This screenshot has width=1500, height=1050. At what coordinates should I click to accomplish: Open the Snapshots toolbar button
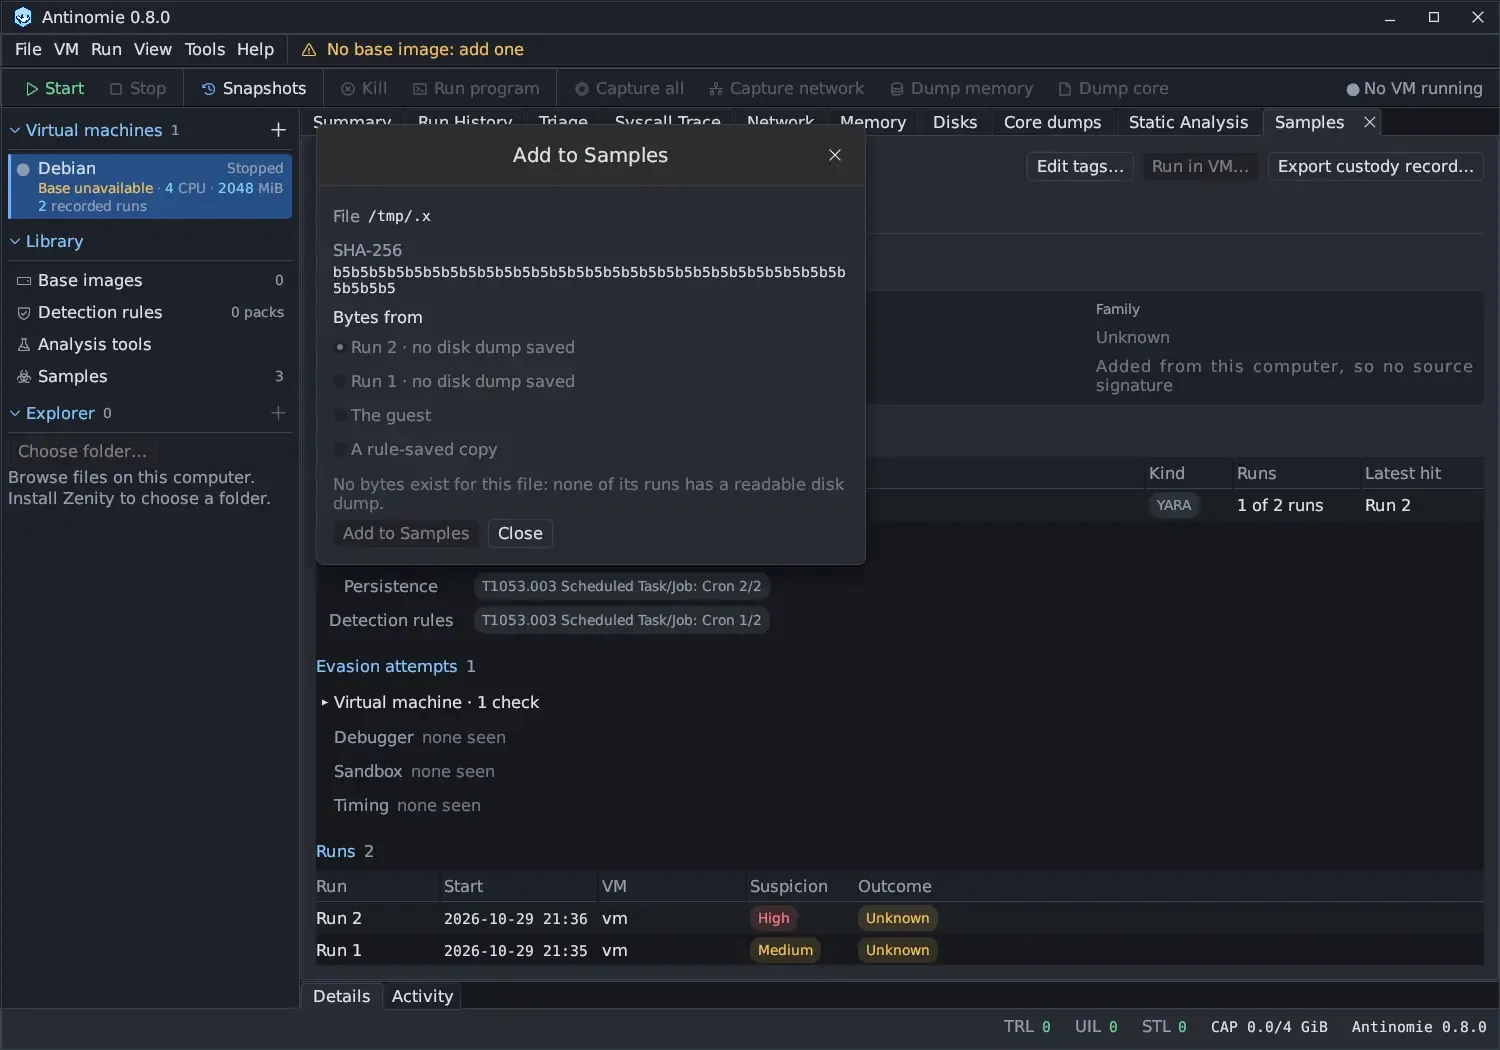pyautogui.click(x=254, y=89)
